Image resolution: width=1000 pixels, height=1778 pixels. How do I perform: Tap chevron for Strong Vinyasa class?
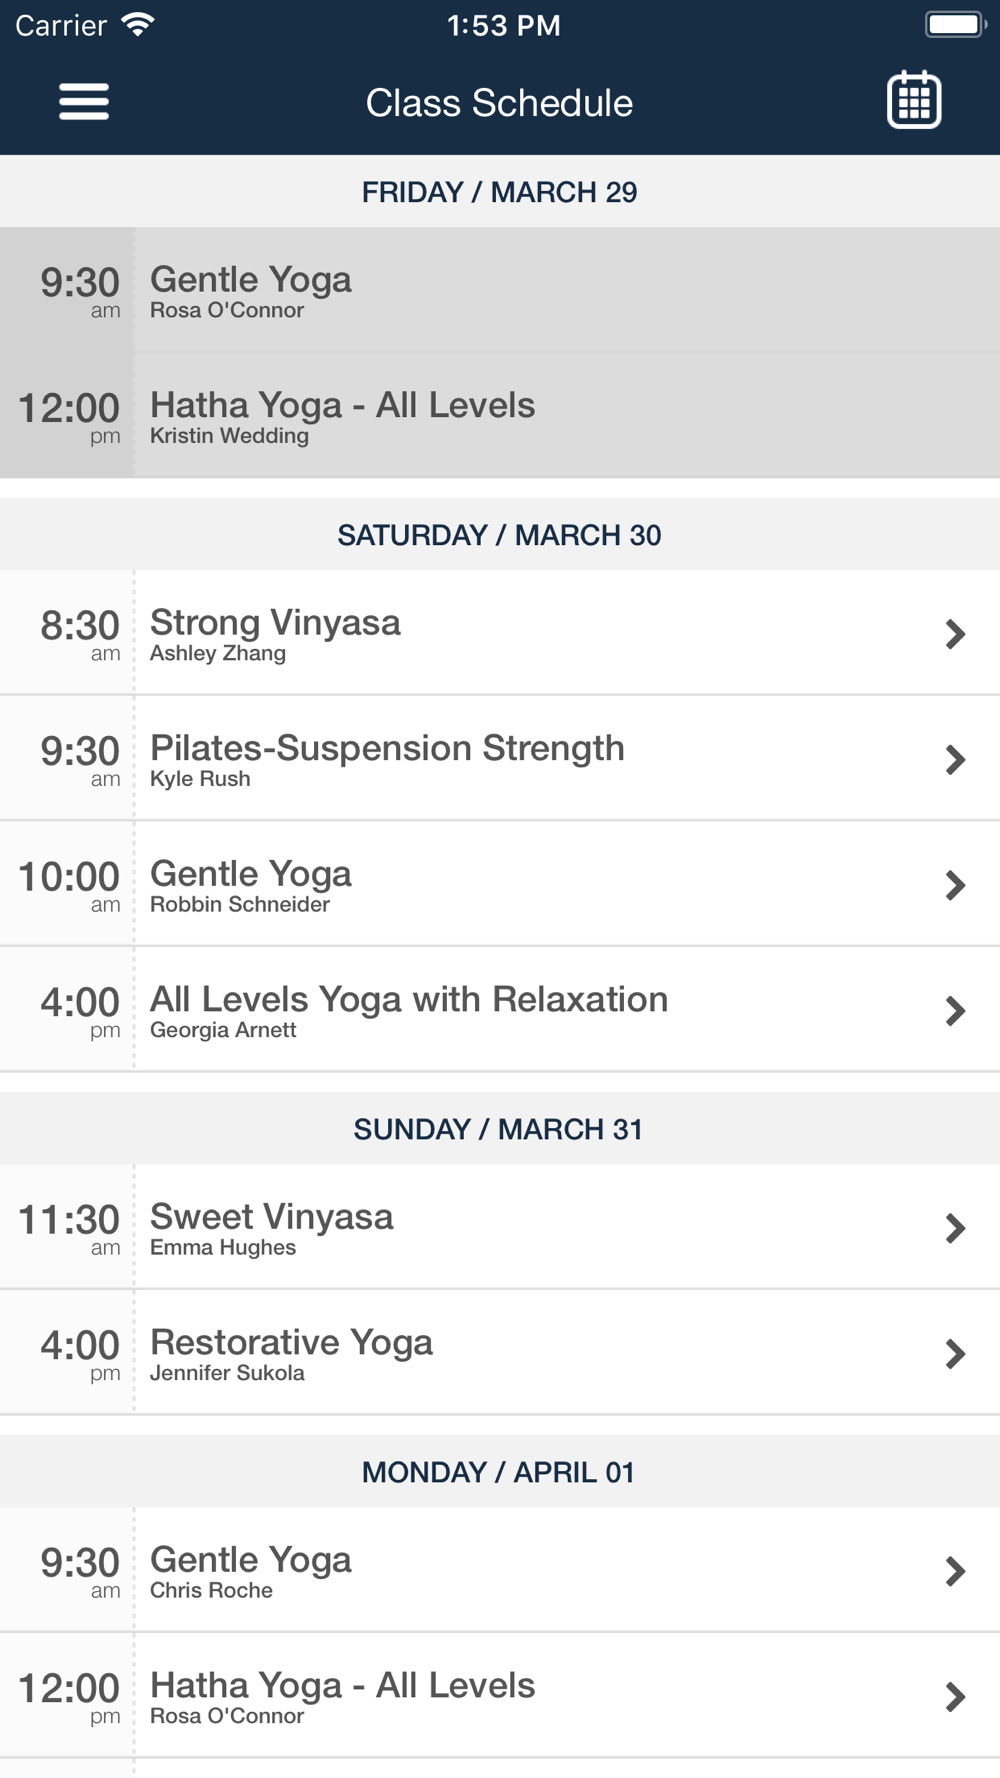pyautogui.click(x=955, y=634)
